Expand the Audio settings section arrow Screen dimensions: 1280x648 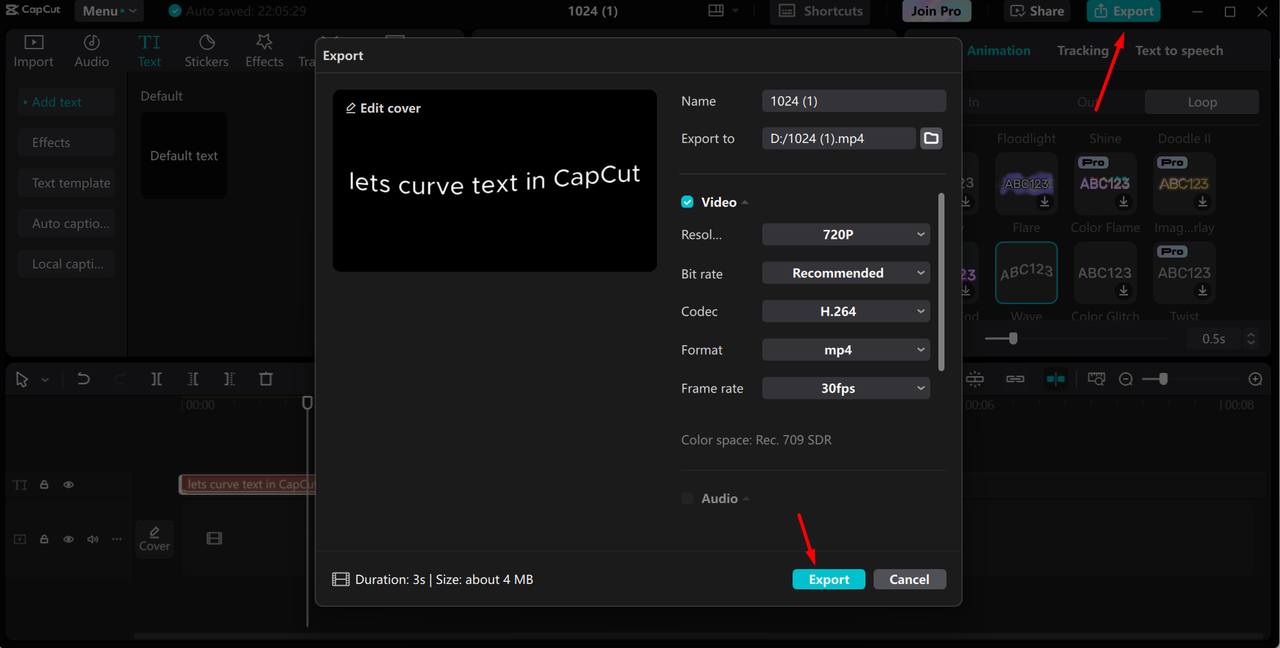(746, 499)
